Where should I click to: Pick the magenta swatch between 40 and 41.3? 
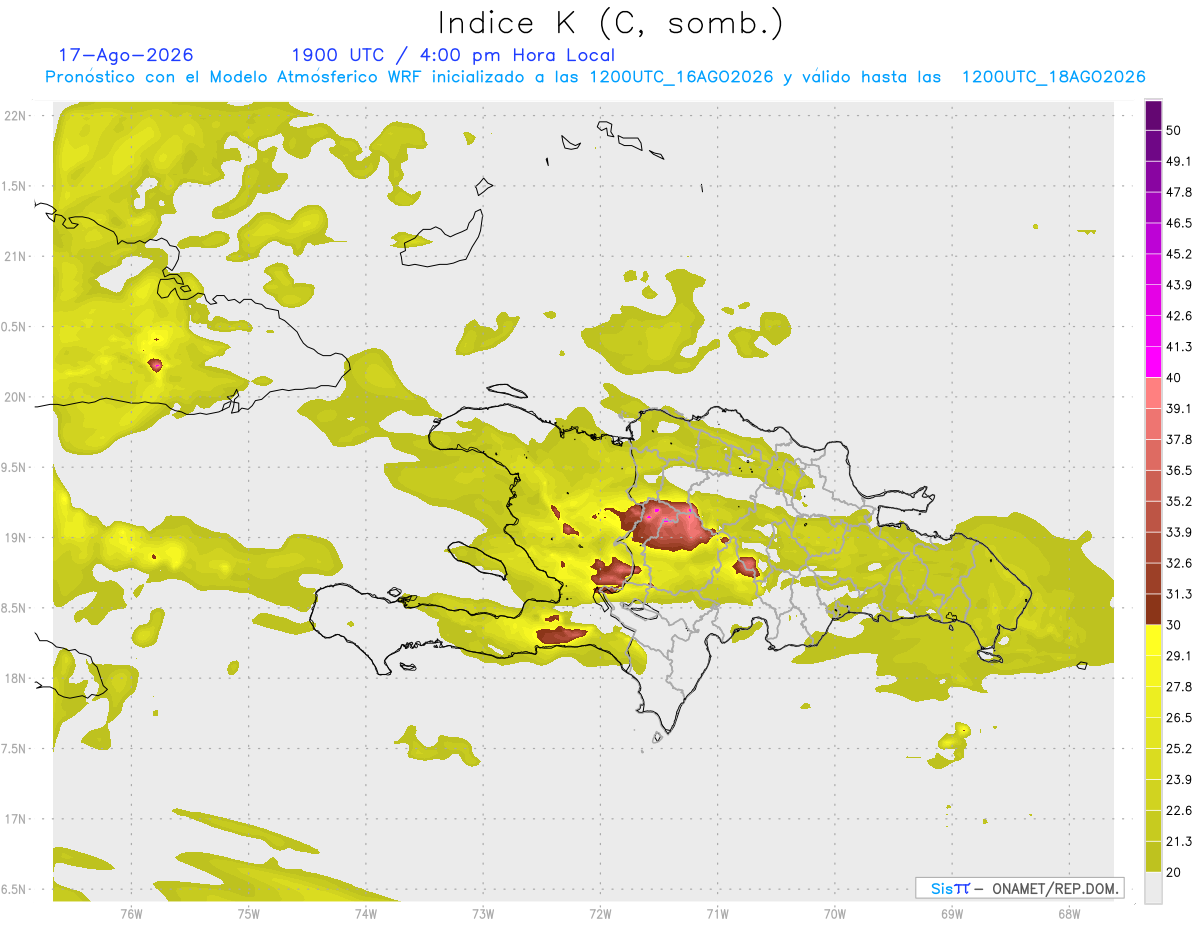click(x=1153, y=362)
